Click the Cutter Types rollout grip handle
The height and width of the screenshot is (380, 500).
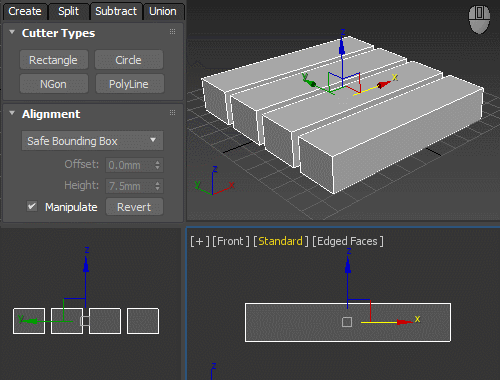[x=172, y=32]
